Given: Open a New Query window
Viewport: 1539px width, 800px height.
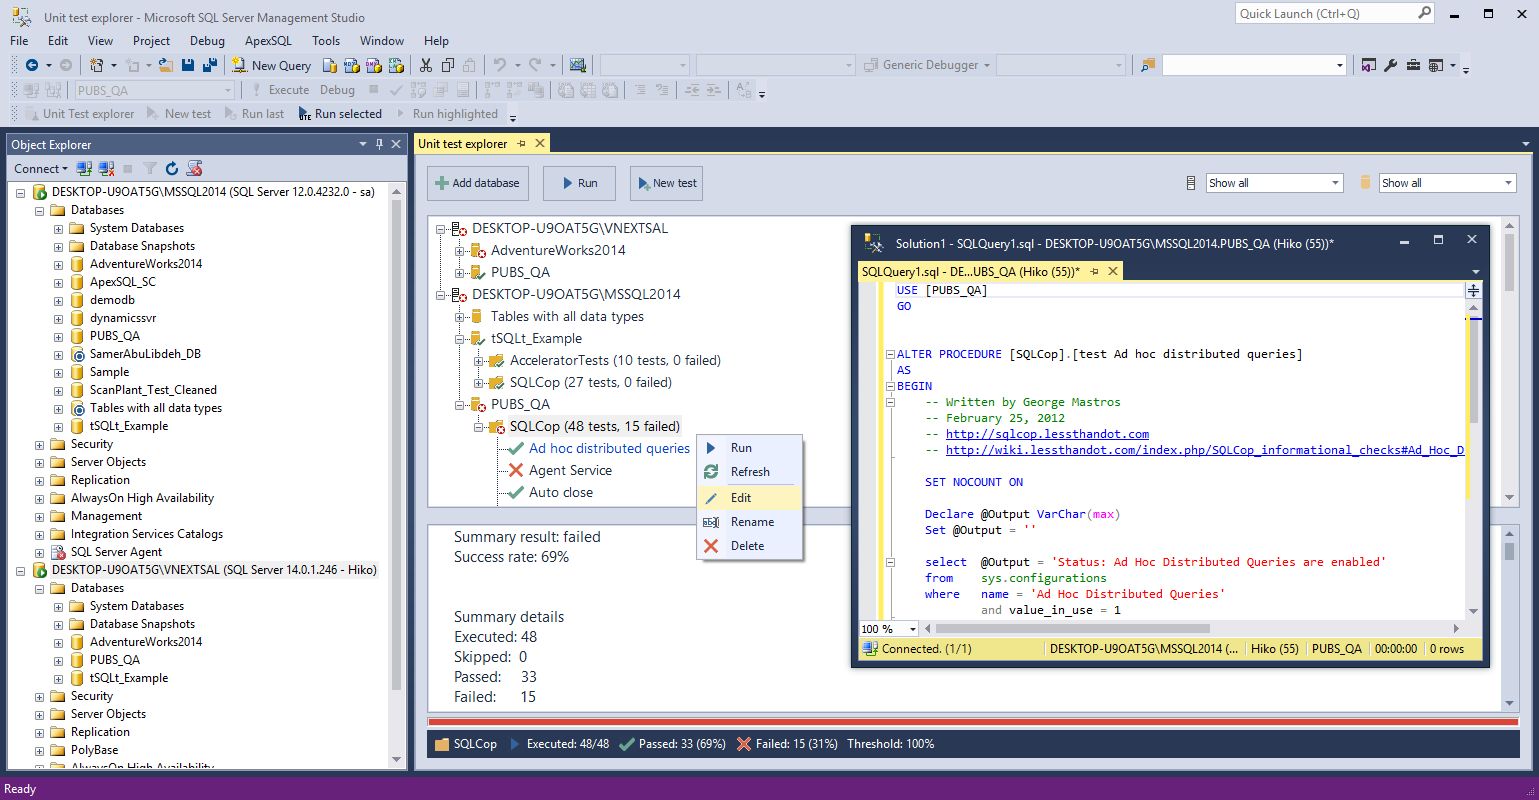Looking at the screenshot, I should [270, 64].
